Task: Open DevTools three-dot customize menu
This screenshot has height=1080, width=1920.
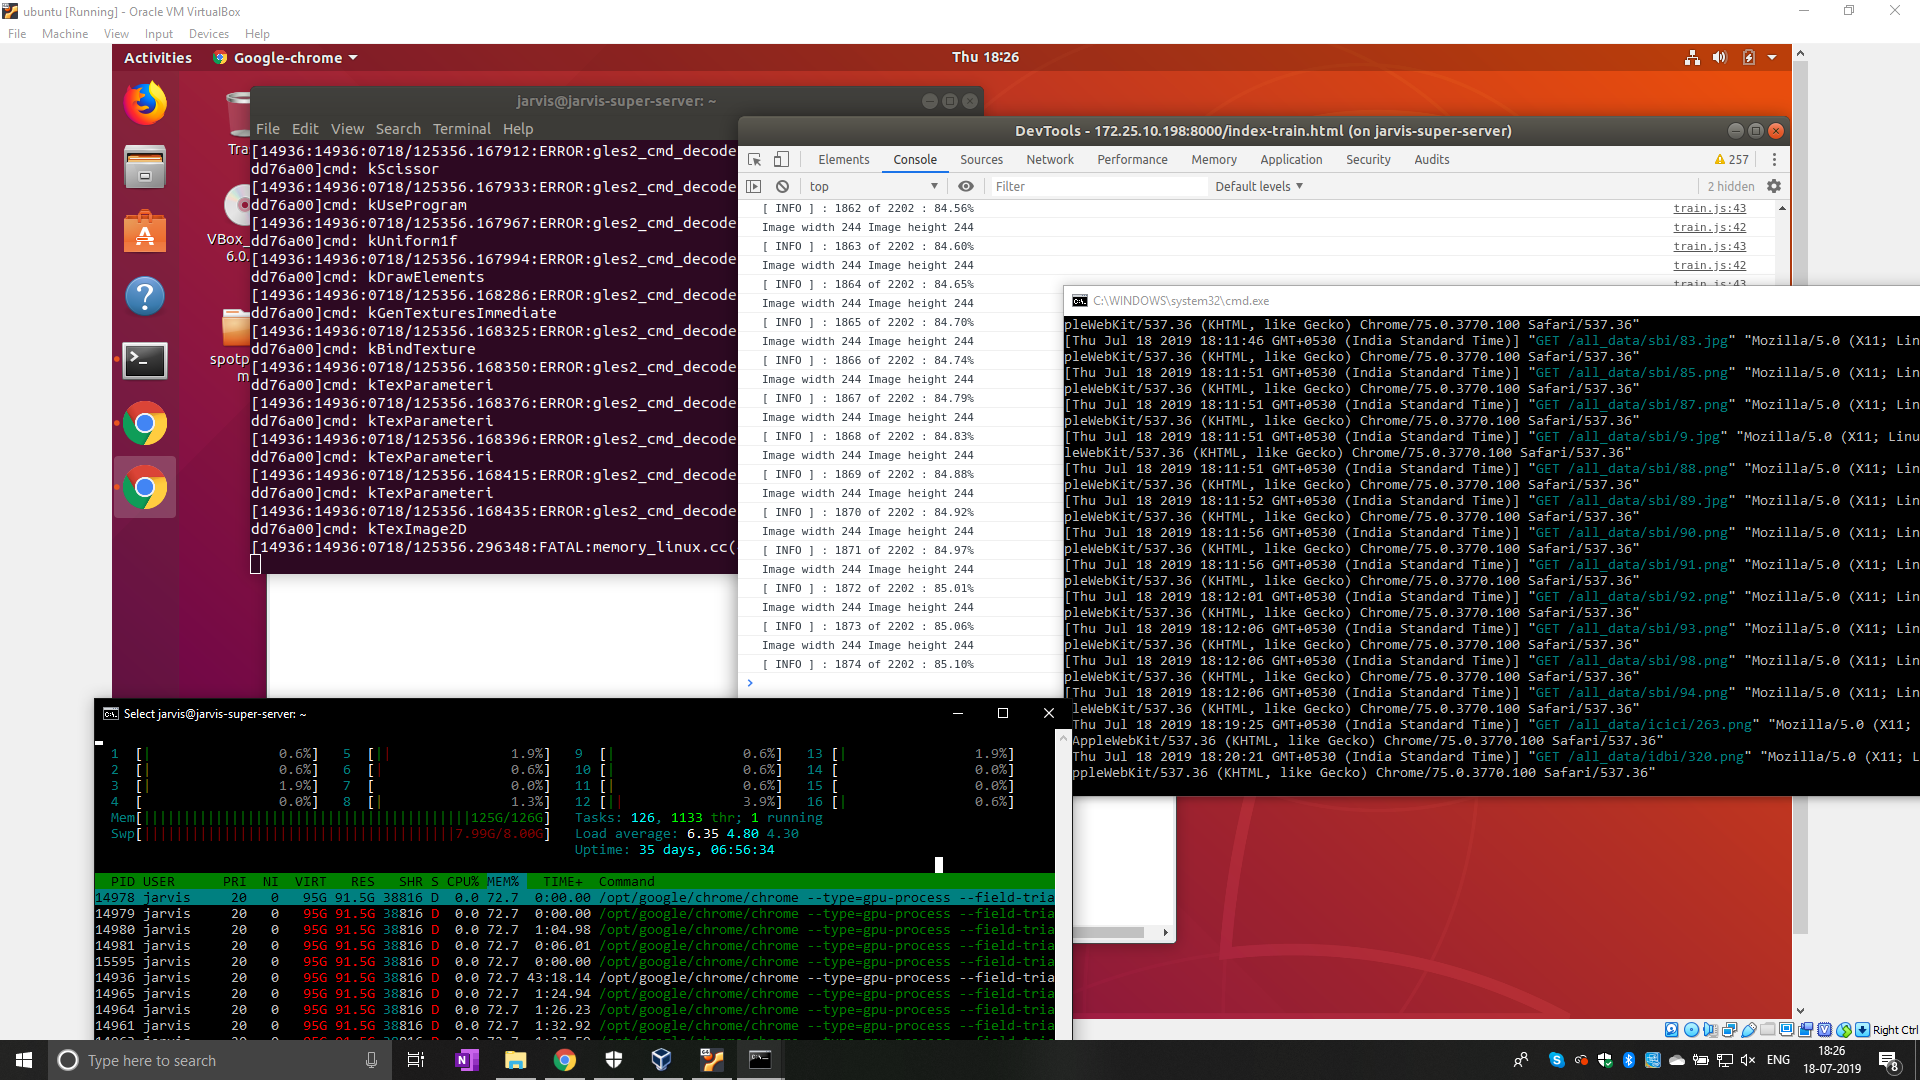Action: click(1774, 160)
